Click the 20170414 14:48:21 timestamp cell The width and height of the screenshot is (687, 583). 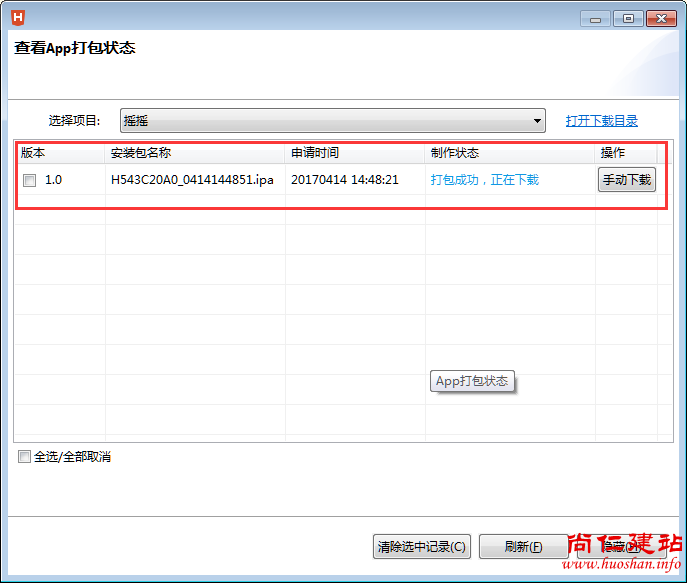[x=345, y=180]
